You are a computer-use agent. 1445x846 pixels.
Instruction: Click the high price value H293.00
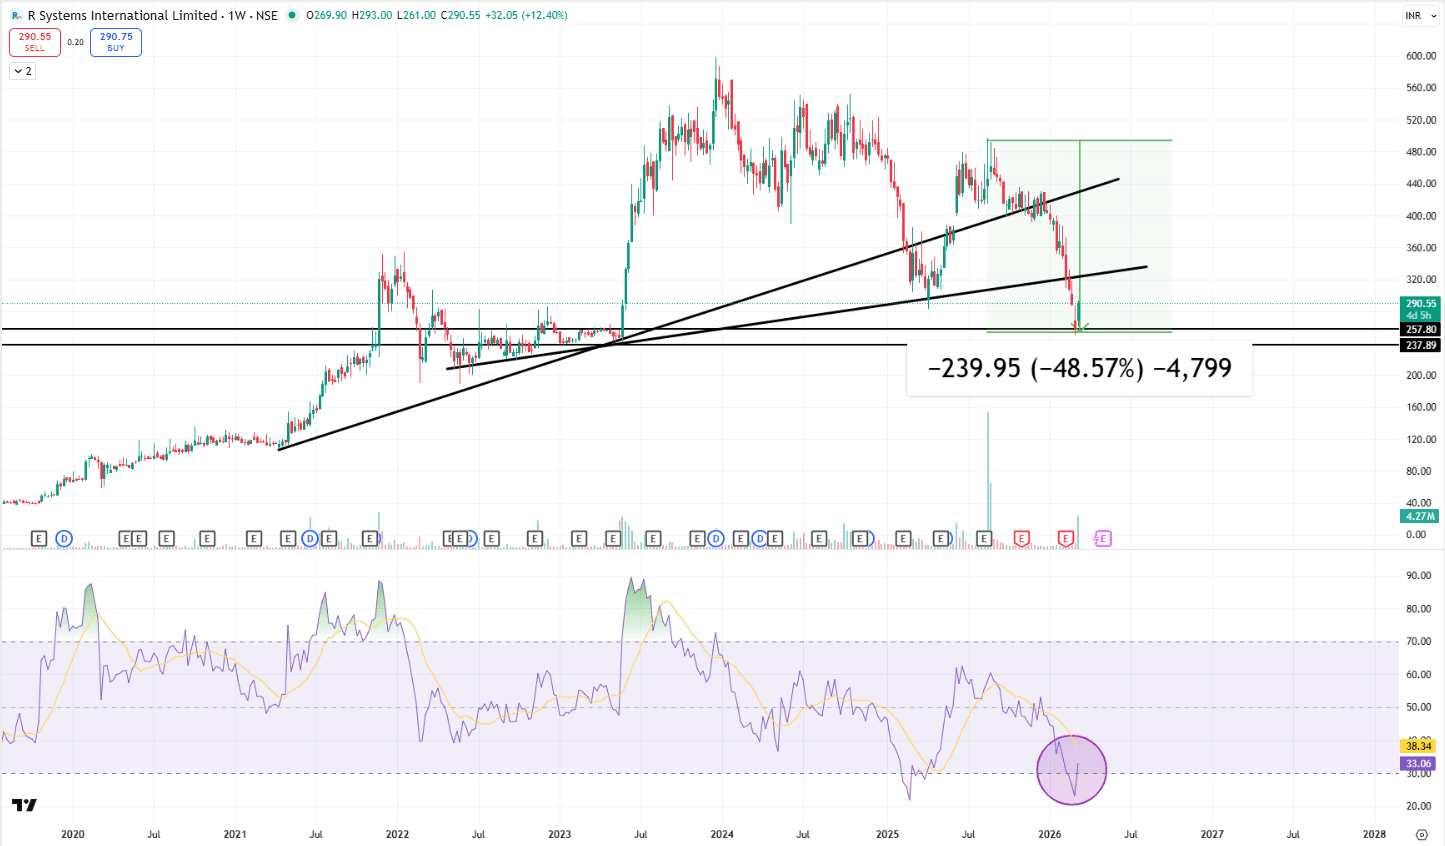[372, 15]
